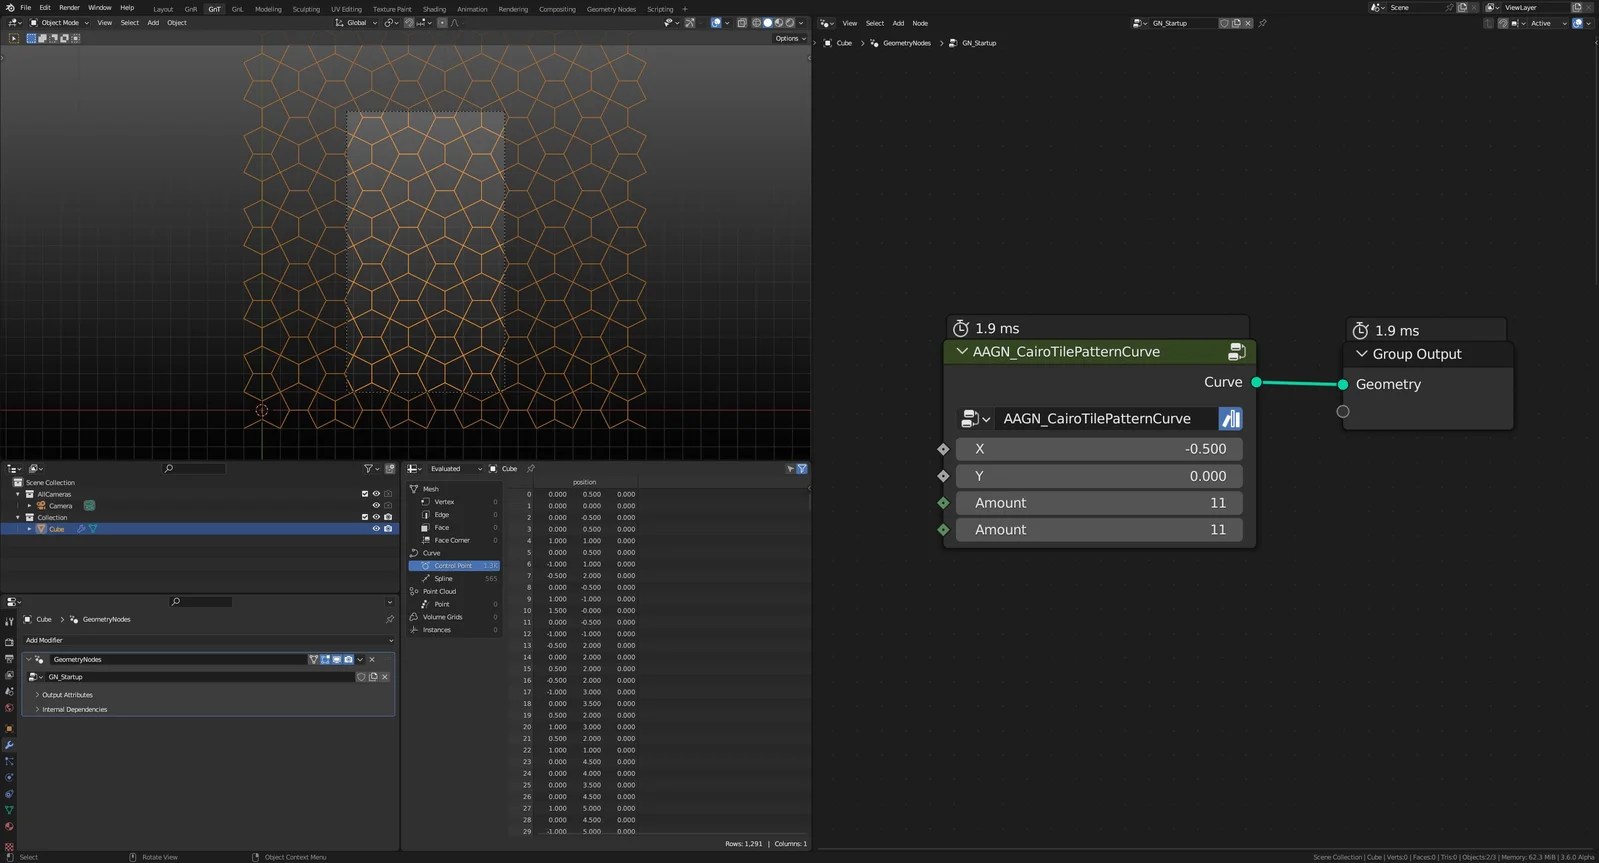Click the Options button in viewport
This screenshot has height=863, width=1599.
pos(789,39)
